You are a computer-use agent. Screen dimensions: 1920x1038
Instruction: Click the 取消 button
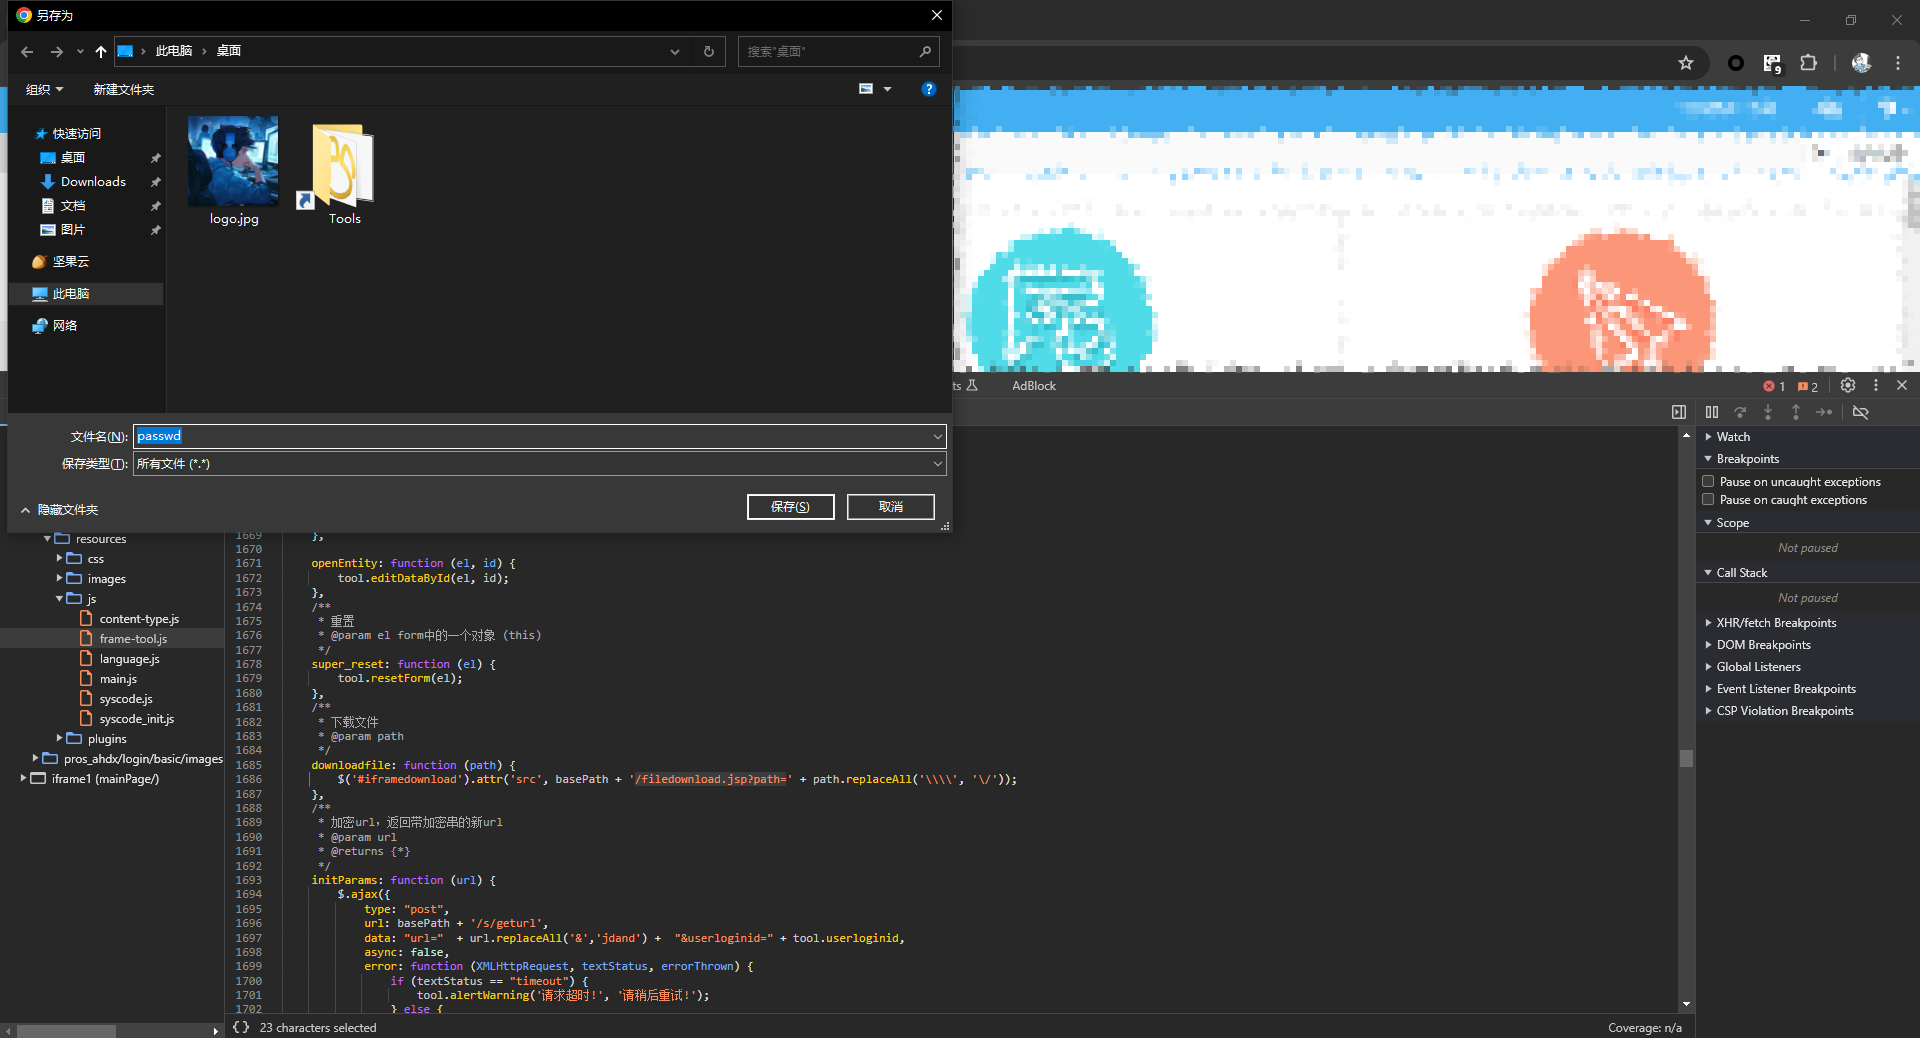point(890,507)
